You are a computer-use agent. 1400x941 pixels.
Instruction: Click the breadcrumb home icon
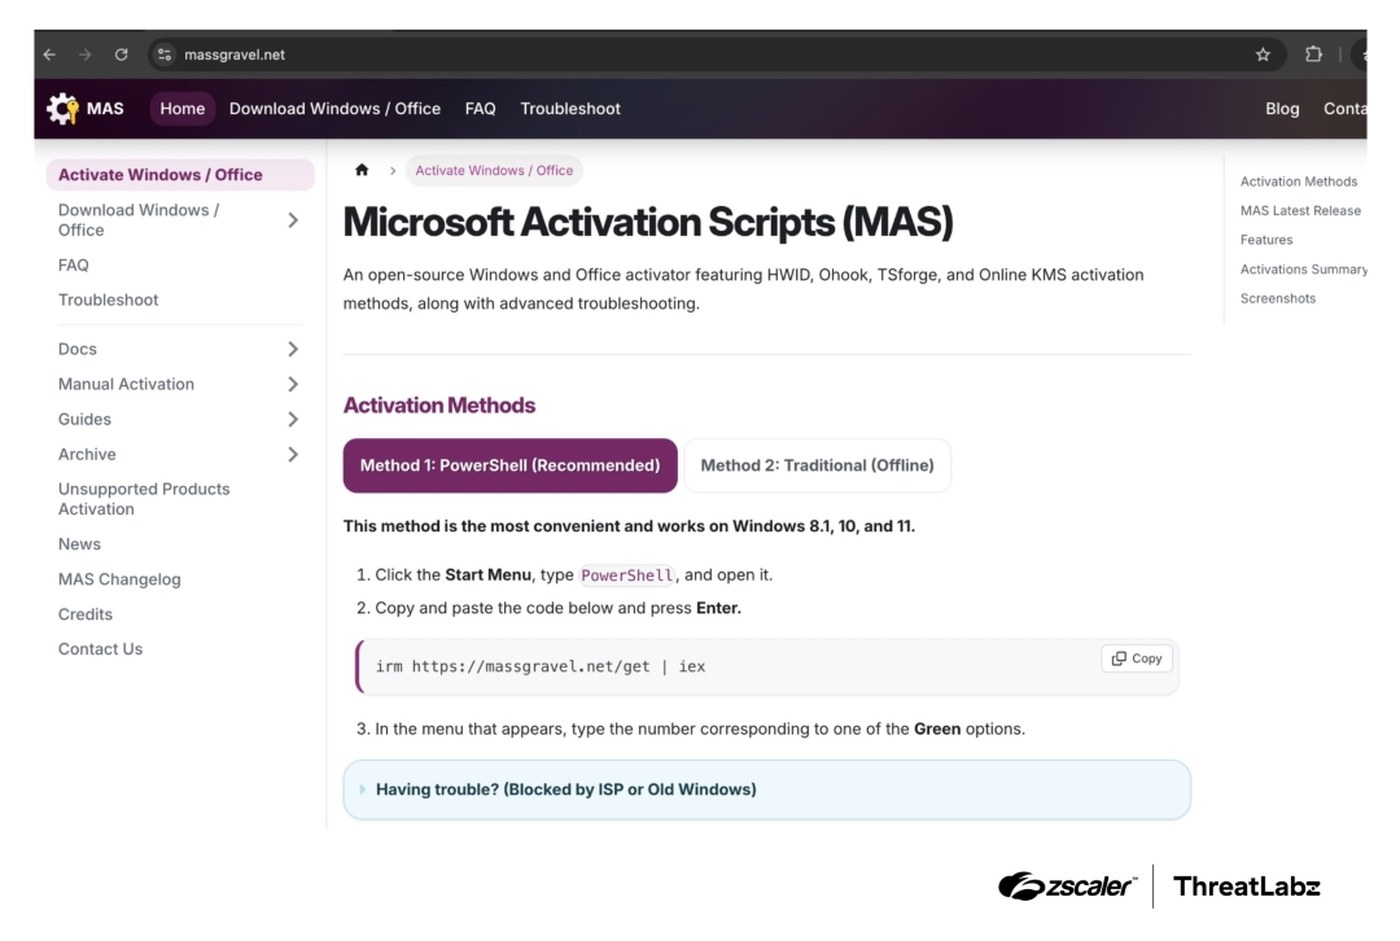pyautogui.click(x=362, y=170)
